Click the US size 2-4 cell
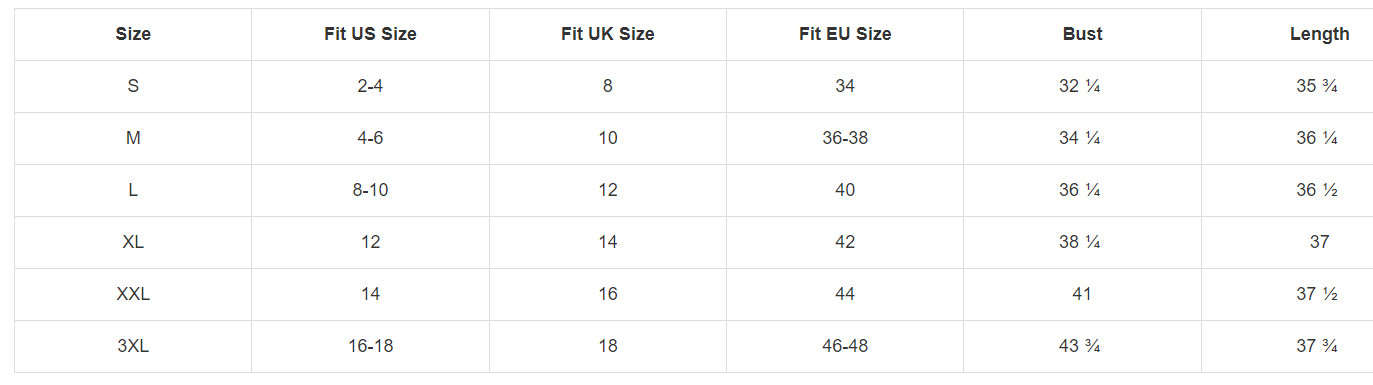Screen dimensions: 1373x385 click(370, 86)
